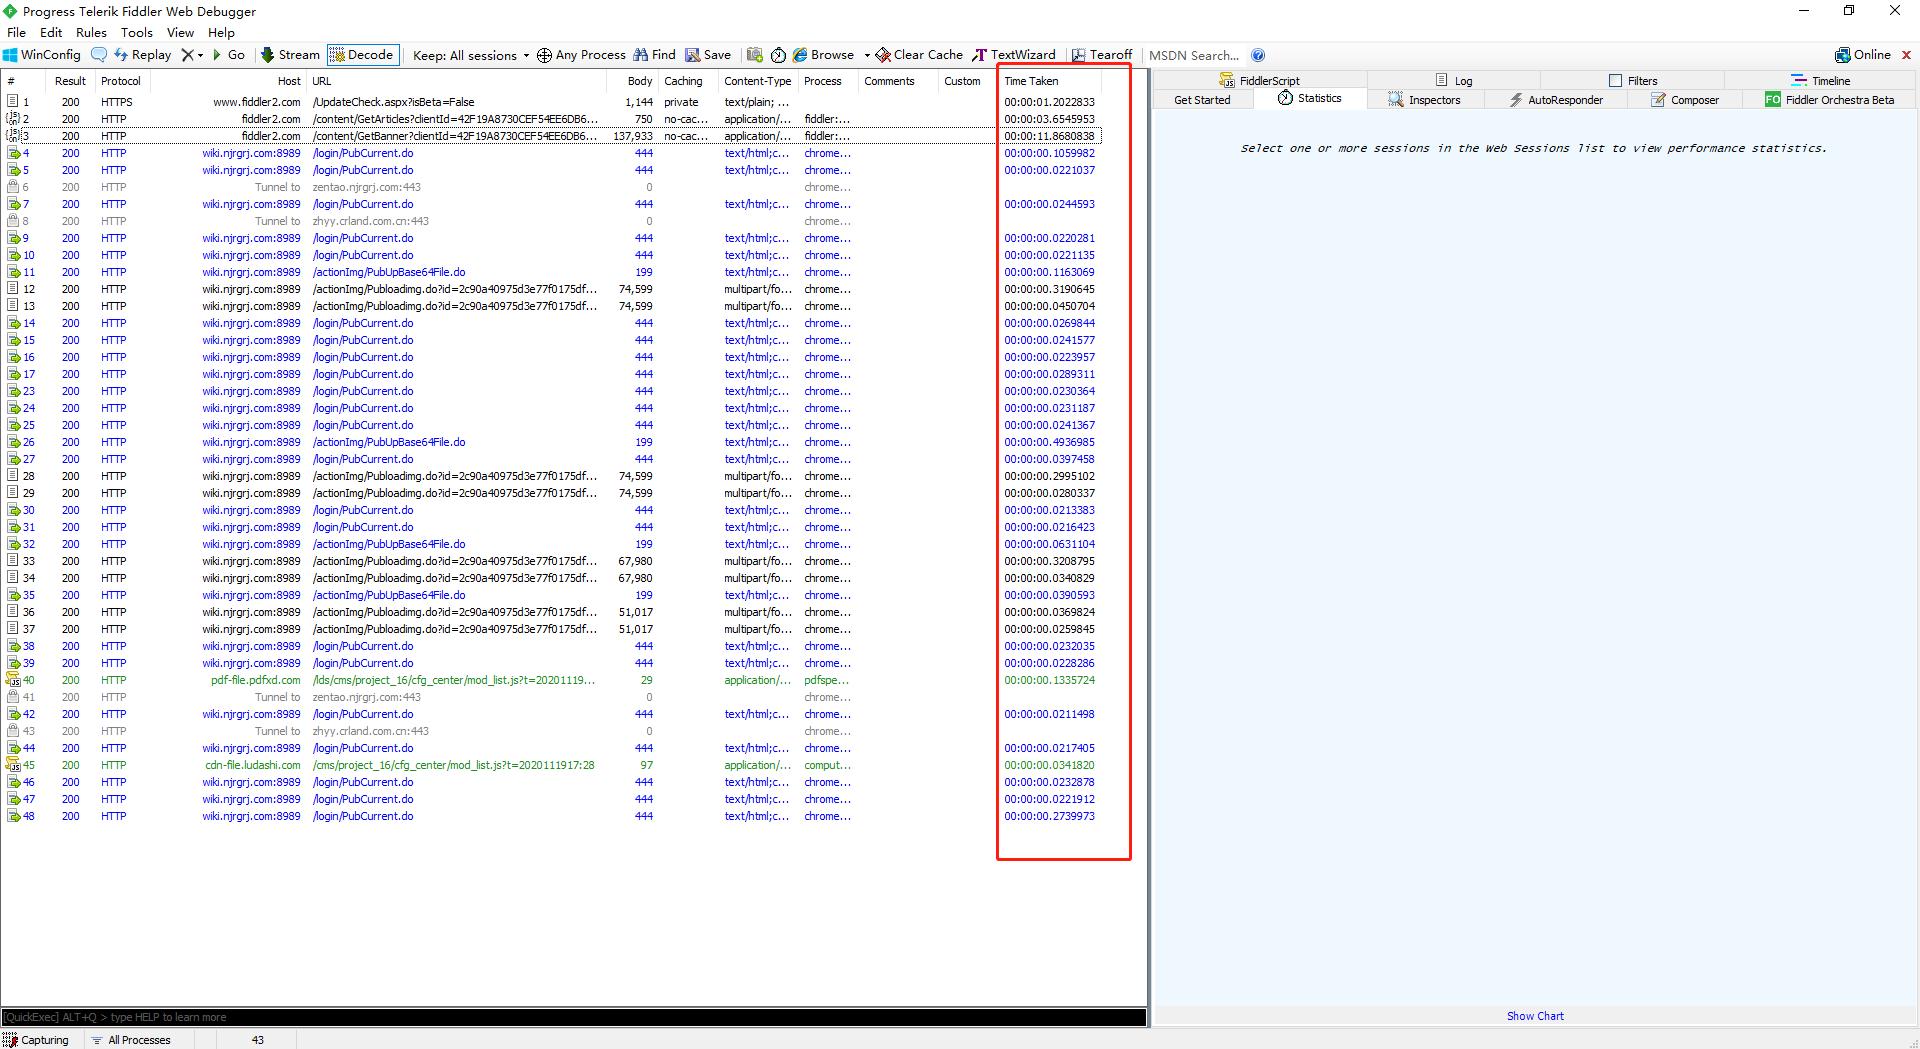This screenshot has height=1049, width=1920.
Task: Click the QuickExec command box
Action: click(x=574, y=1017)
